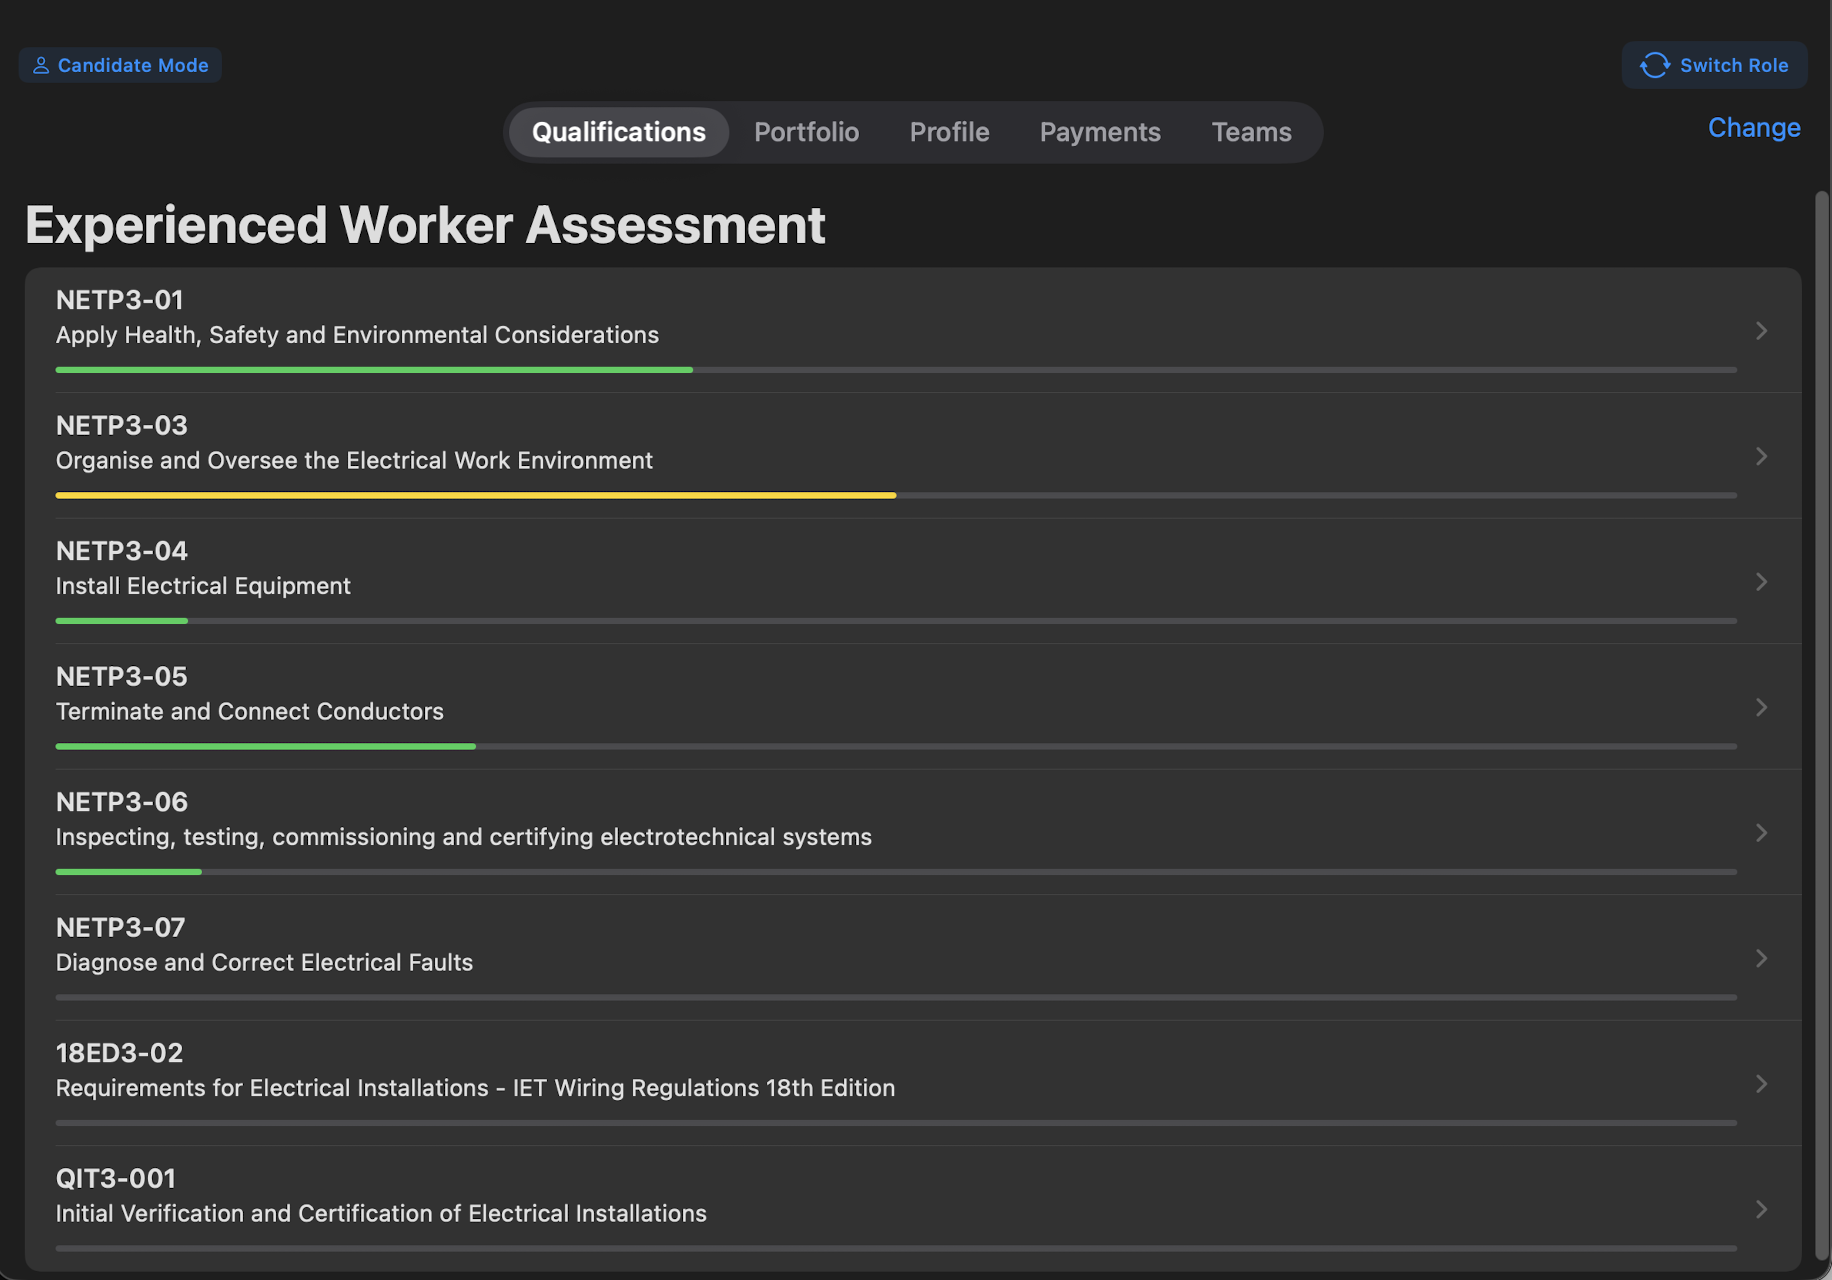Click the circular refresh icon beside Switch Role
The height and width of the screenshot is (1280, 1832).
click(1656, 64)
